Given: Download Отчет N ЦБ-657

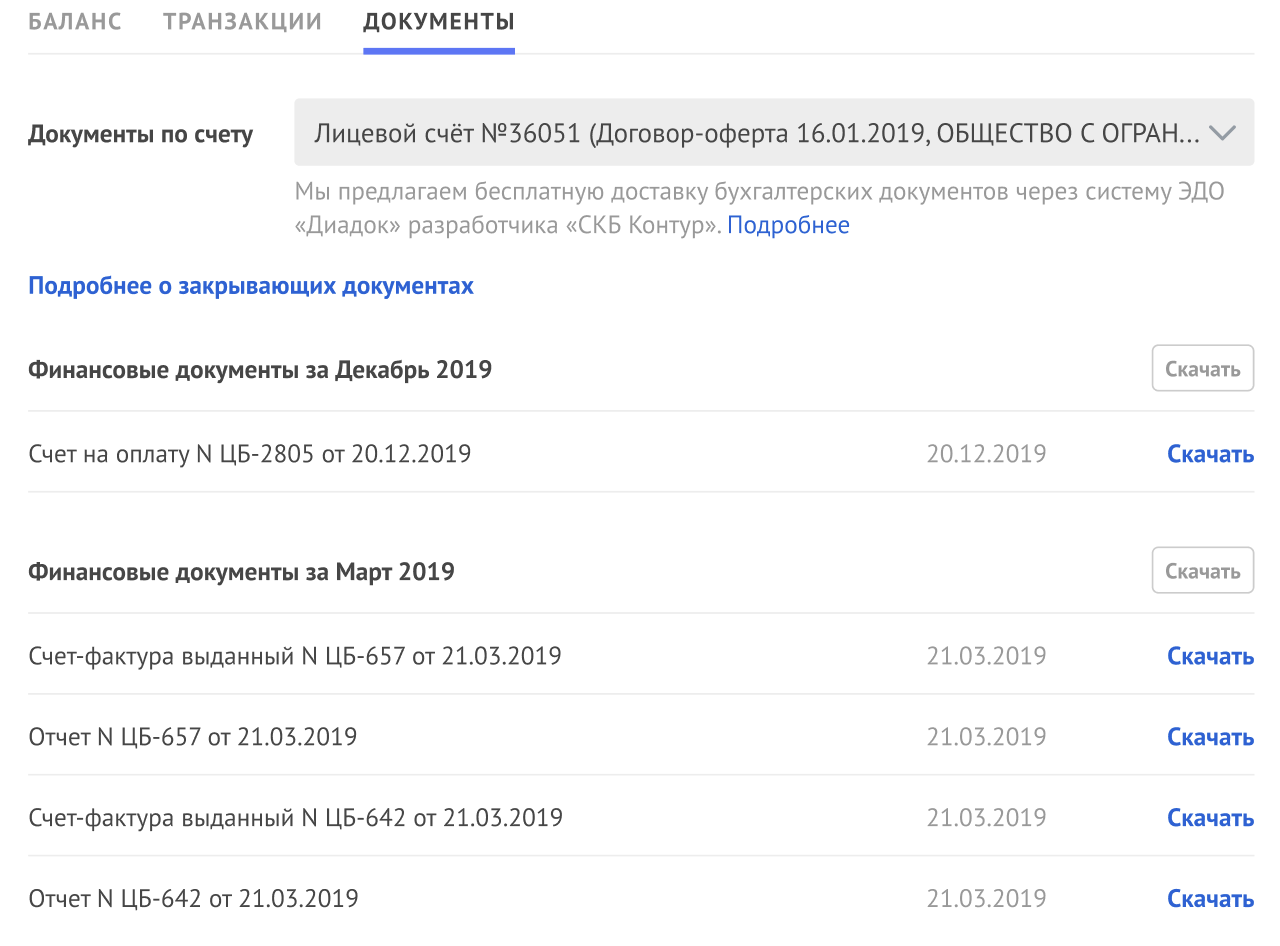Looking at the screenshot, I should click(1210, 737).
